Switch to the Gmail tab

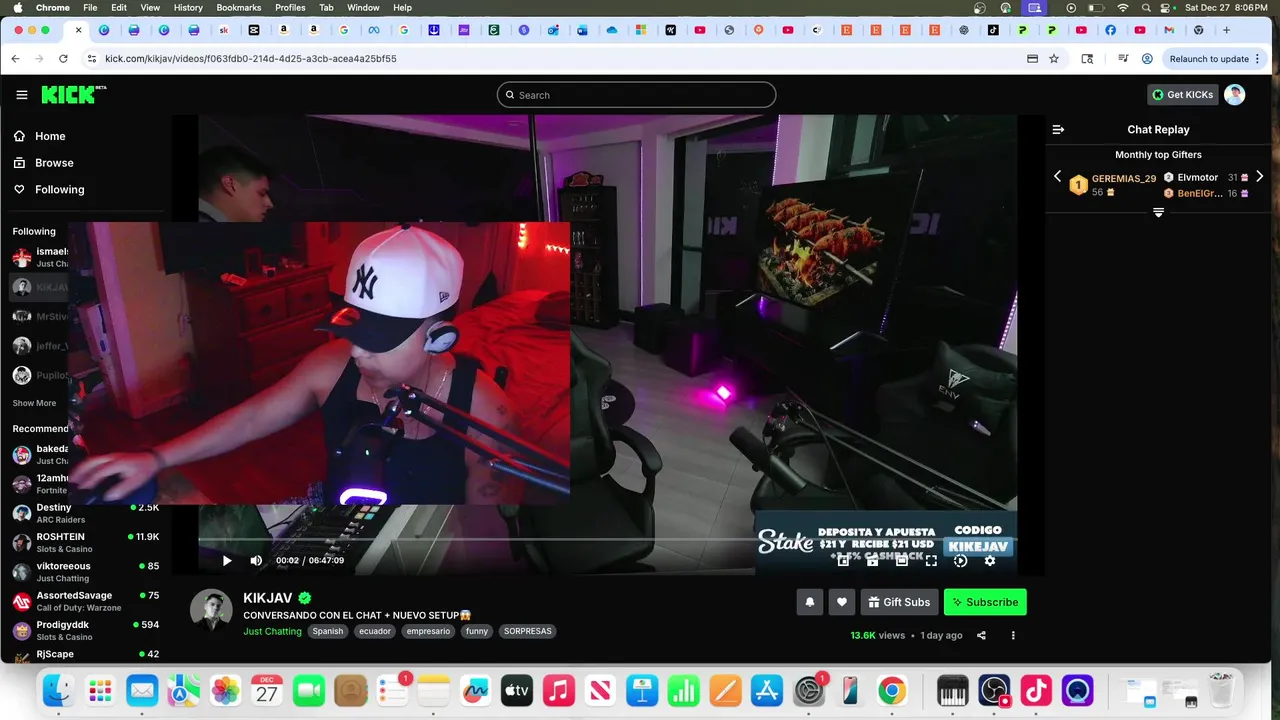(x=1169, y=30)
